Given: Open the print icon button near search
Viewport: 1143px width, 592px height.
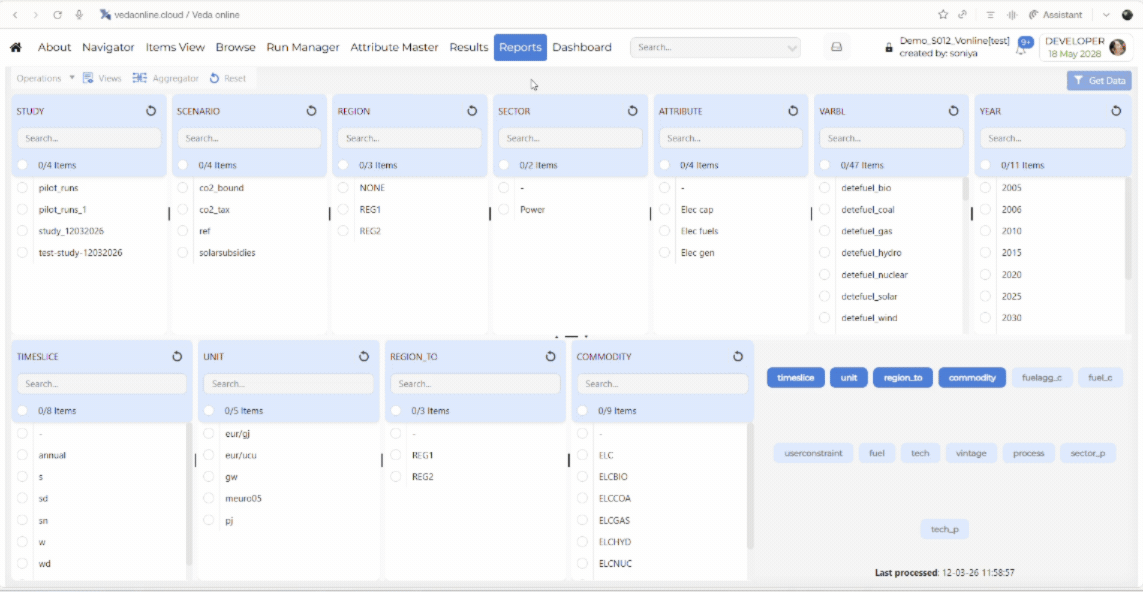Looking at the screenshot, I should click(837, 47).
